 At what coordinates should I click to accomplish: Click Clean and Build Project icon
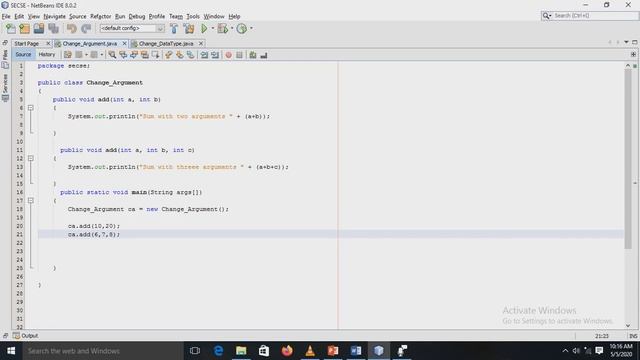click(189, 29)
